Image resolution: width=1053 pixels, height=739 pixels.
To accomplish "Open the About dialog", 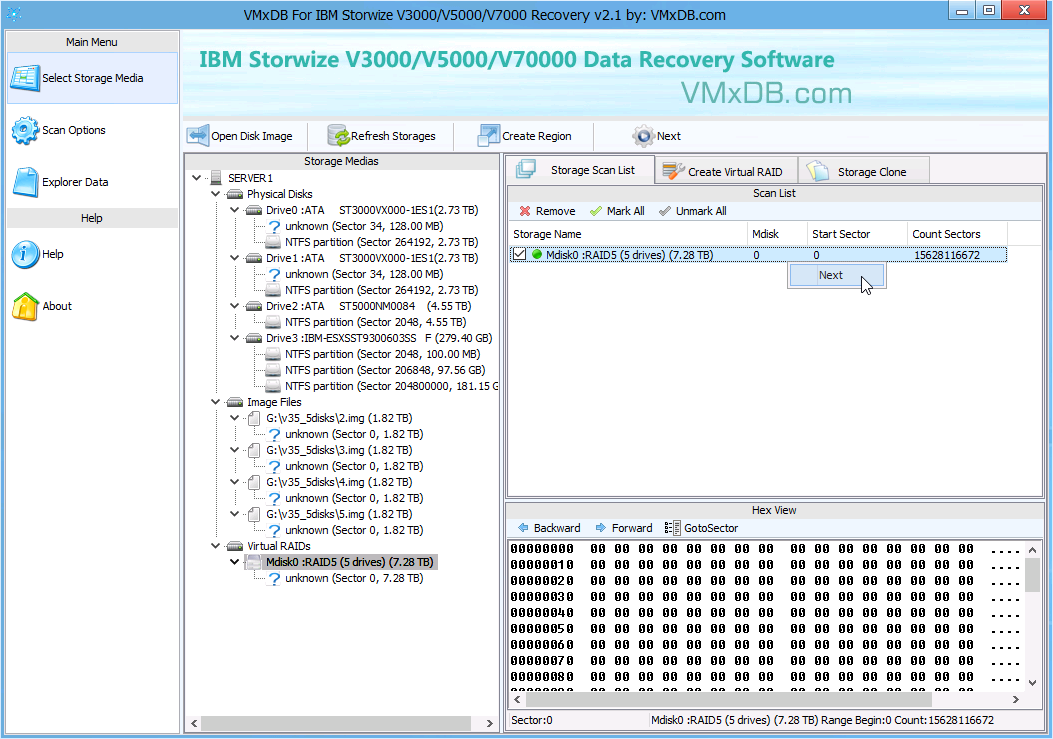I will coord(56,306).
